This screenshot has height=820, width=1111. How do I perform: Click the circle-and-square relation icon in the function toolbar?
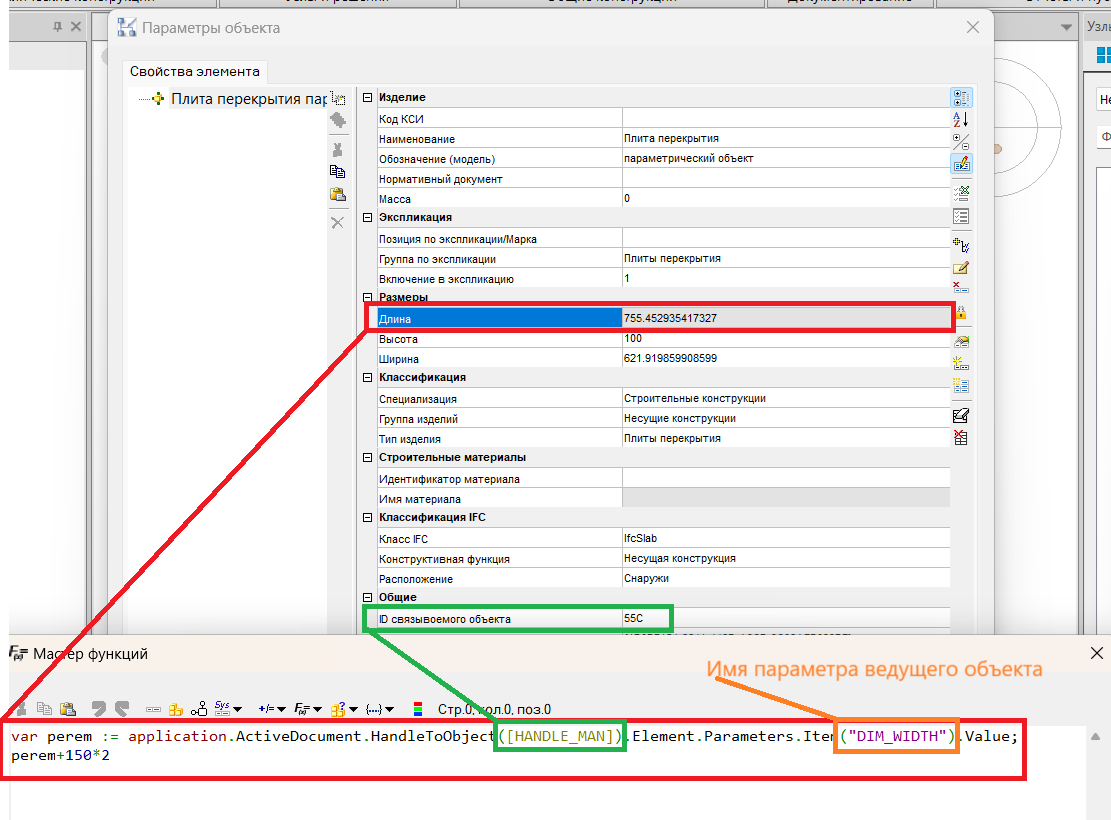coord(199,709)
